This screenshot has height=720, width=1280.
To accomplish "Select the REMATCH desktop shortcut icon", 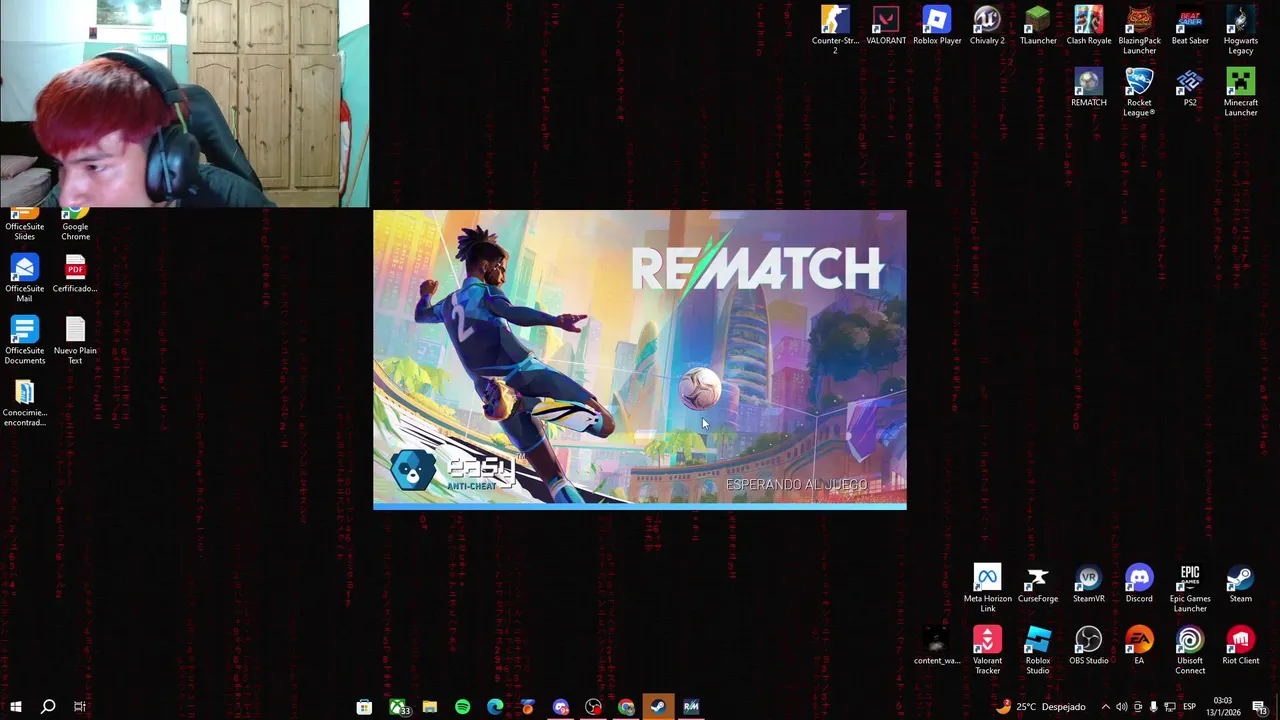I will (1089, 88).
